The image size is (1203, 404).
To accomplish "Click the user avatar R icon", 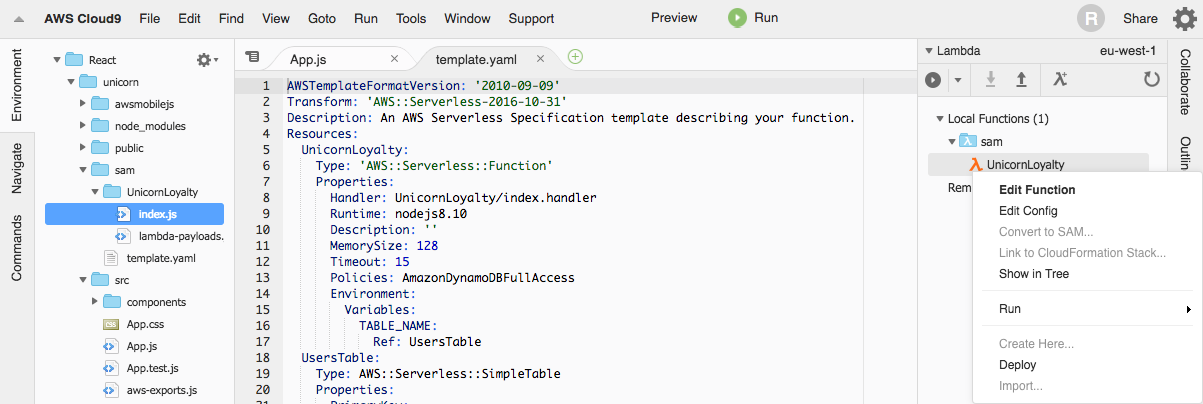I will click(1091, 18).
